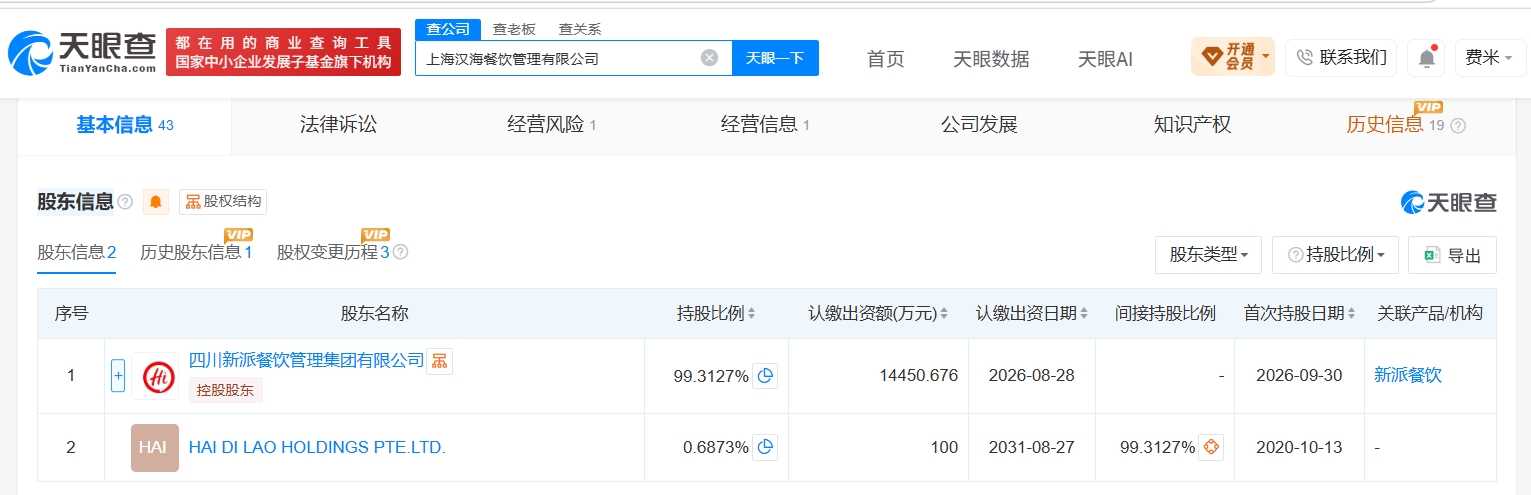The image size is (1531, 495).
Task: Click the 天眼一下 search button
Action: [x=776, y=58]
